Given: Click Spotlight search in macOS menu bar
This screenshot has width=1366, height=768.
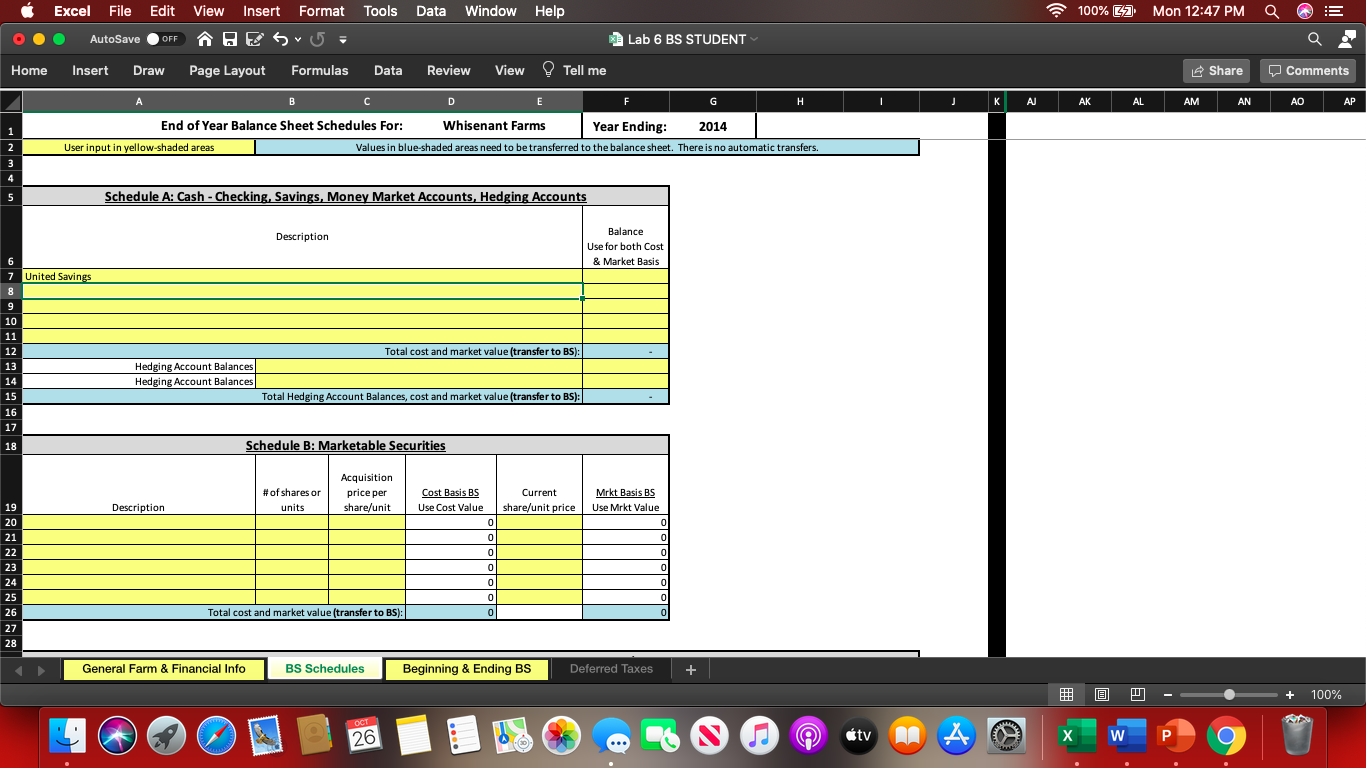Looking at the screenshot, I should pyautogui.click(x=1271, y=11).
